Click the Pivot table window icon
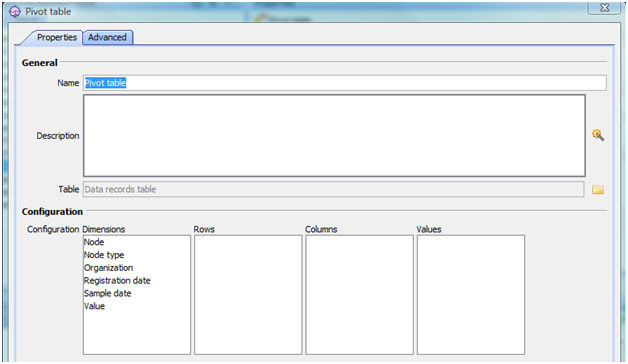Image resolution: width=628 pixels, height=364 pixels. pyautogui.click(x=15, y=12)
